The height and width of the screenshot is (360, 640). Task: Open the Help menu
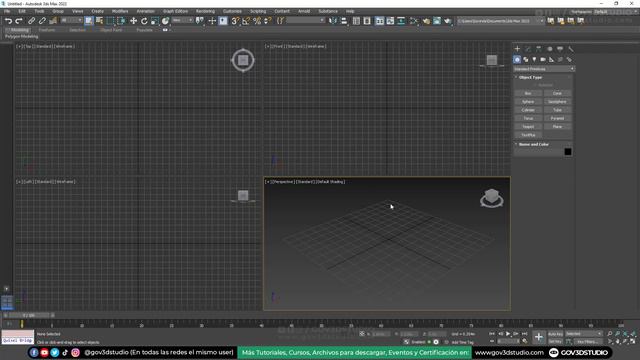350,11
